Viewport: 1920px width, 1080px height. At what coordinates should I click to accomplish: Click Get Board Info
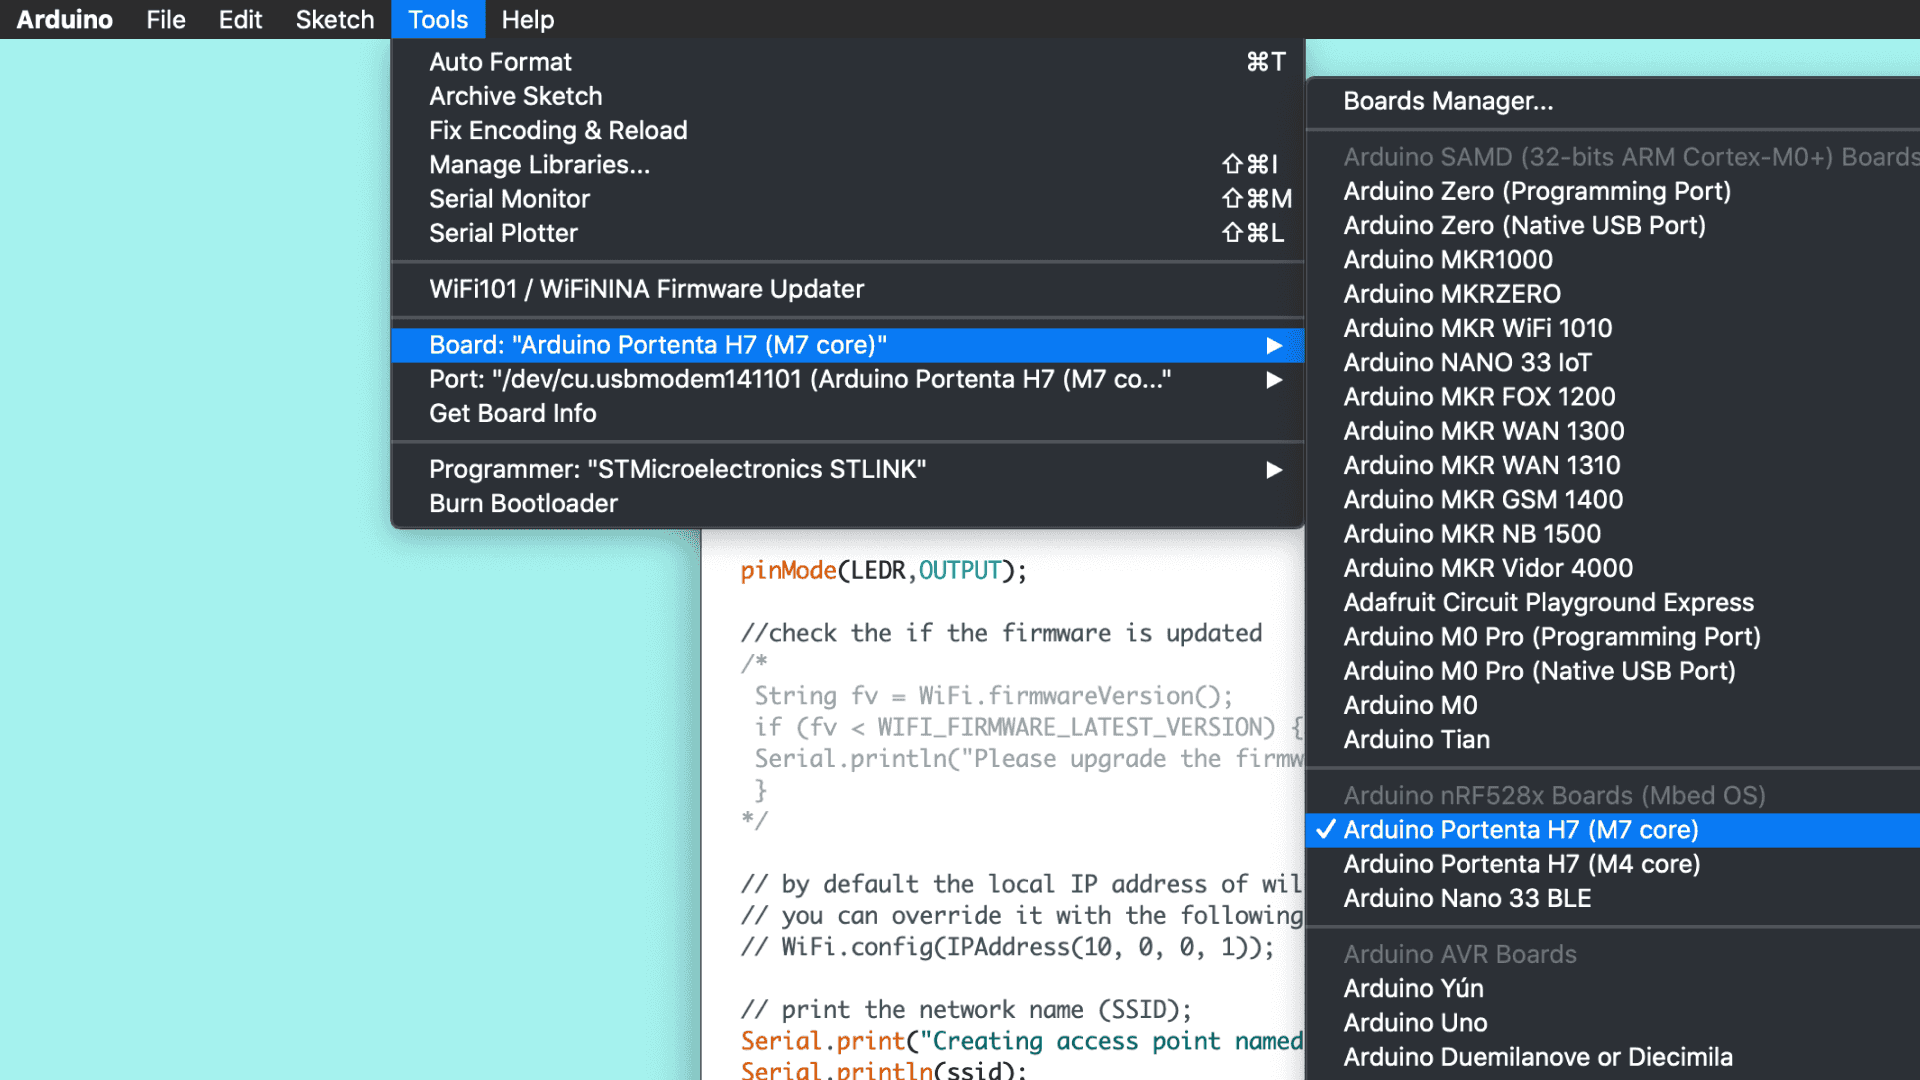pos(512,413)
